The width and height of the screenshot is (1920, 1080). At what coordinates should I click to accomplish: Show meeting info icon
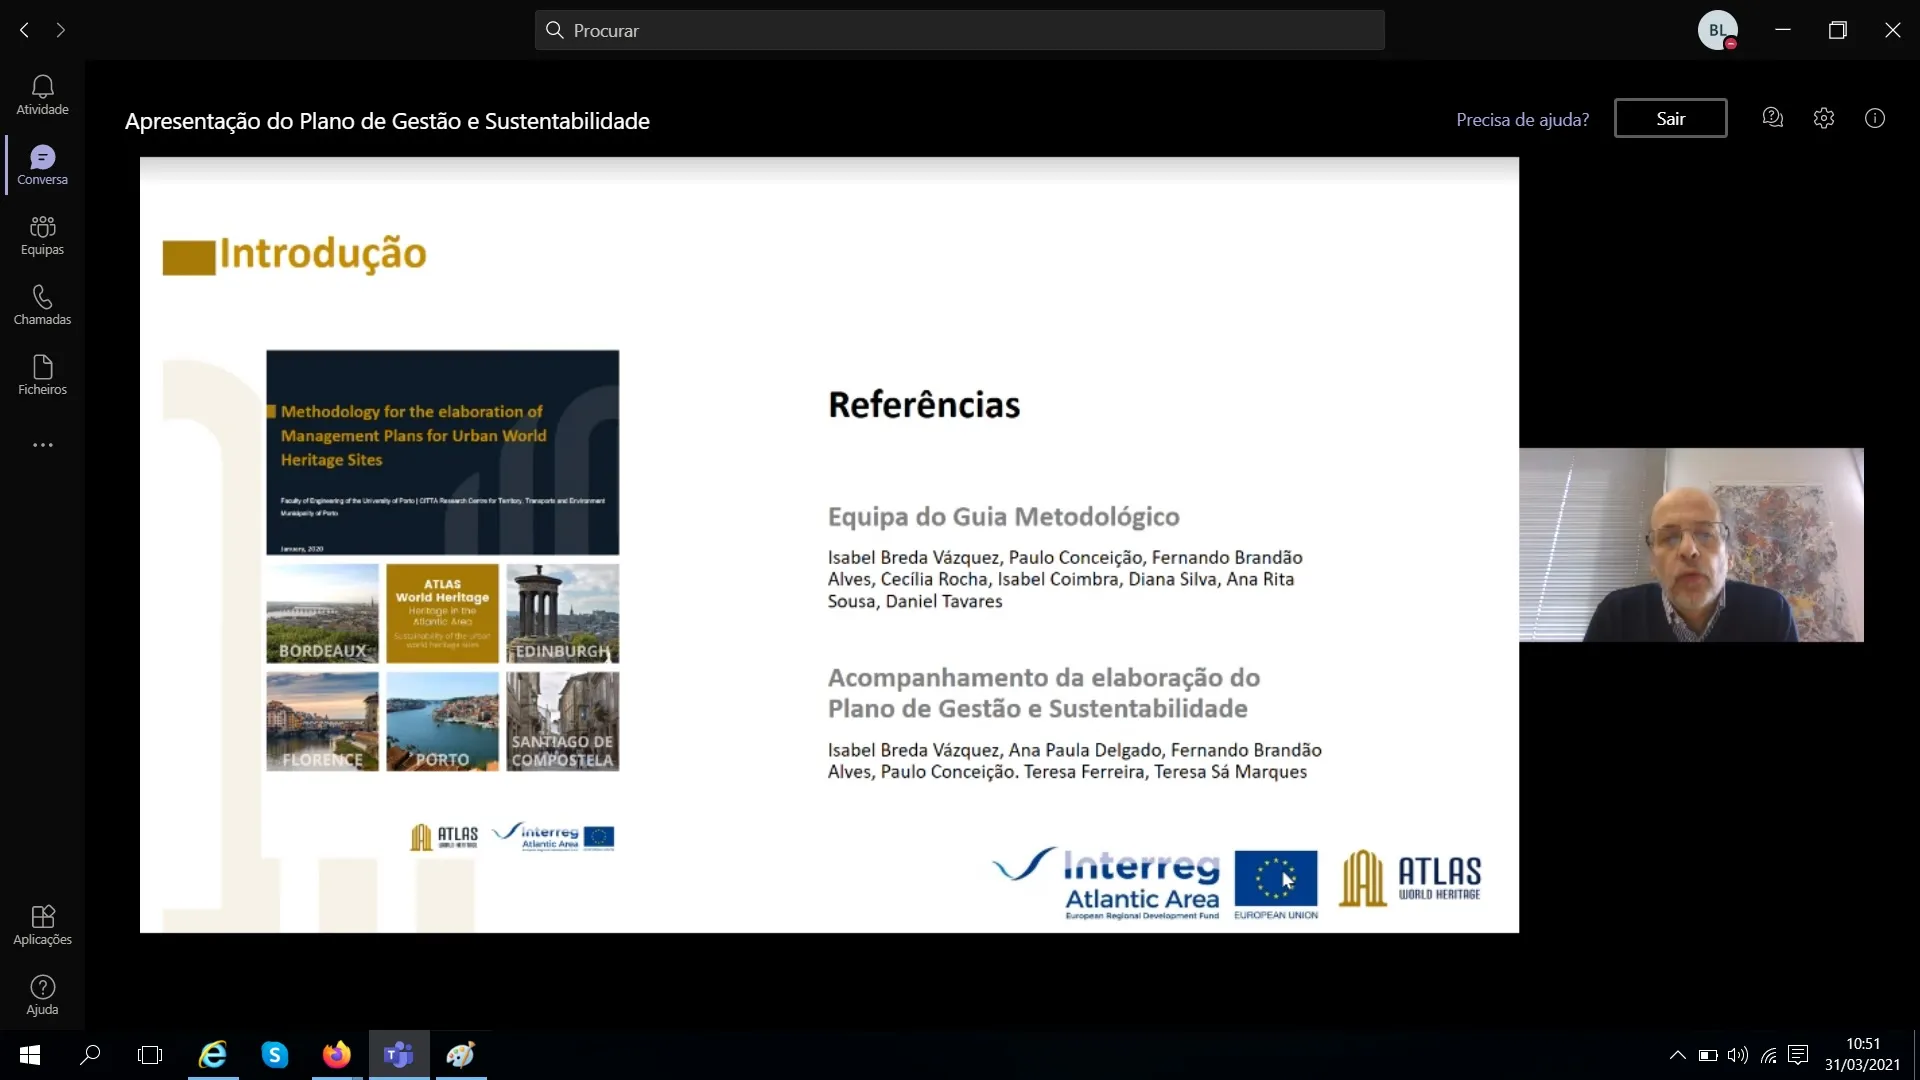point(1874,118)
